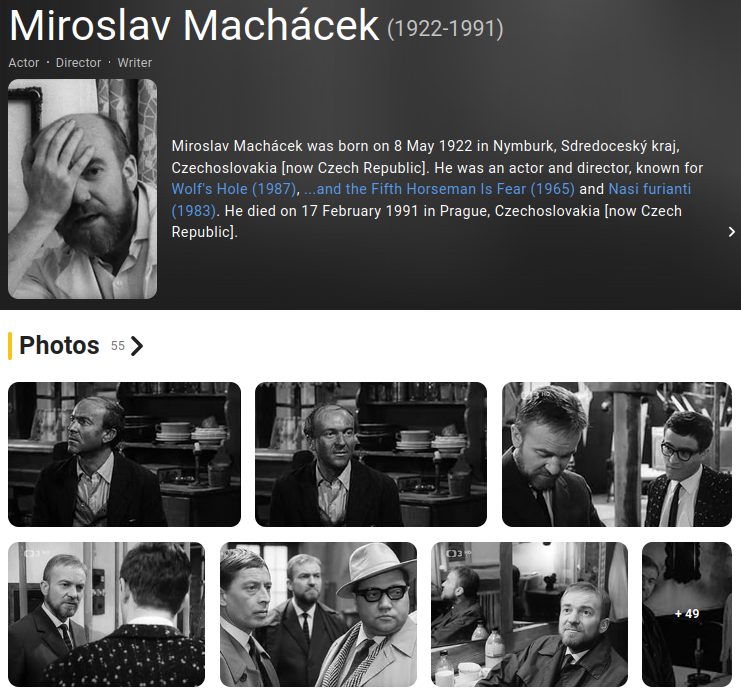Click the Director profession label
The image size is (741, 694).
click(78, 63)
